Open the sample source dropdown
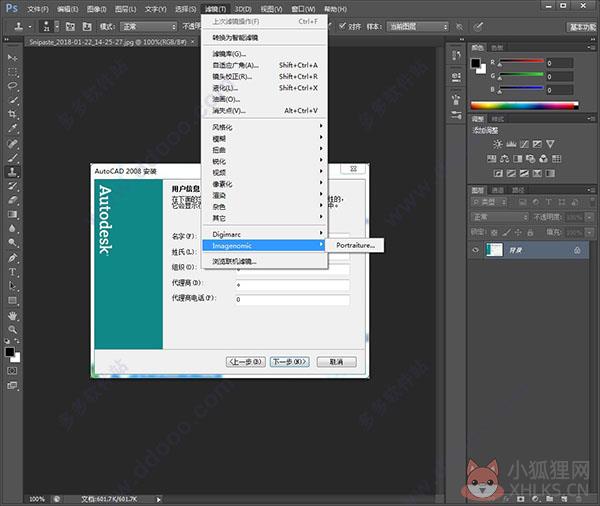Image resolution: width=600 pixels, height=506 pixels. coord(417,26)
